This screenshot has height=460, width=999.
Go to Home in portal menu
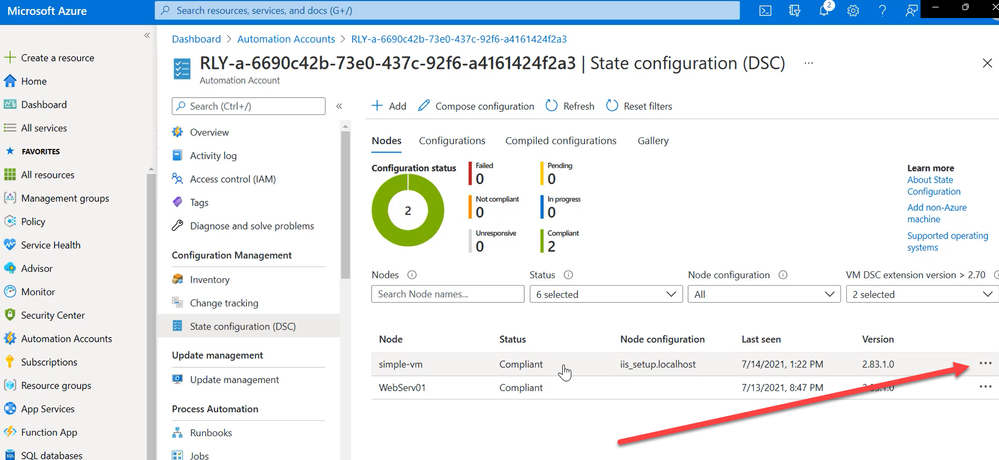pyautogui.click(x=34, y=81)
